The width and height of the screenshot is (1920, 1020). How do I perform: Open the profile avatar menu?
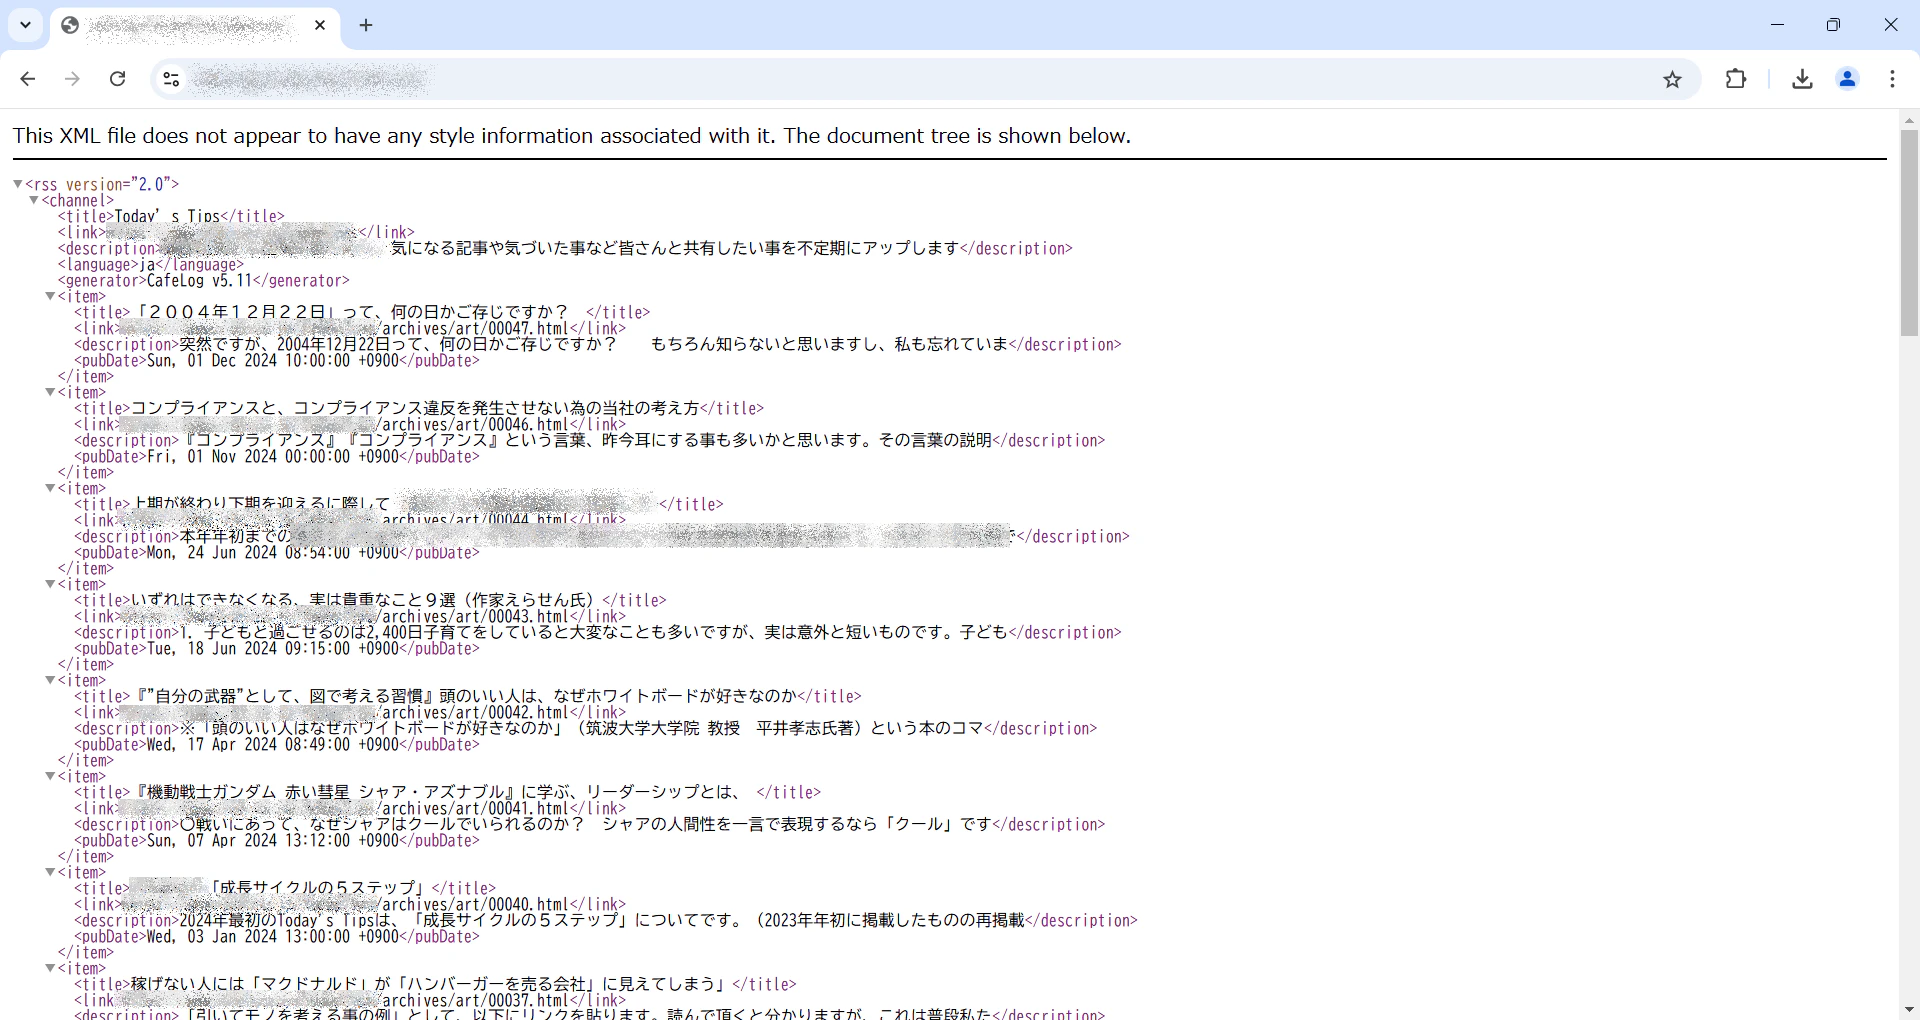click(x=1847, y=79)
